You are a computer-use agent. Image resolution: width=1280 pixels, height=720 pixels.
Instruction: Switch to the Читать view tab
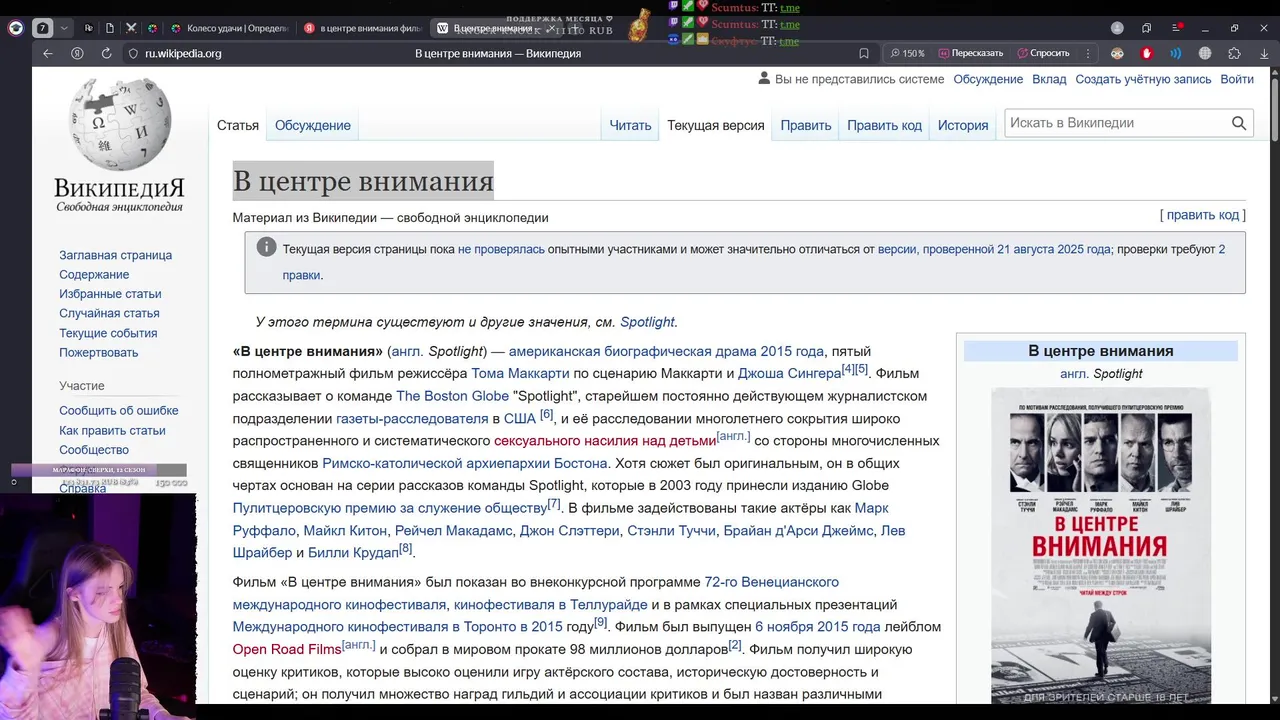click(630, 125)
